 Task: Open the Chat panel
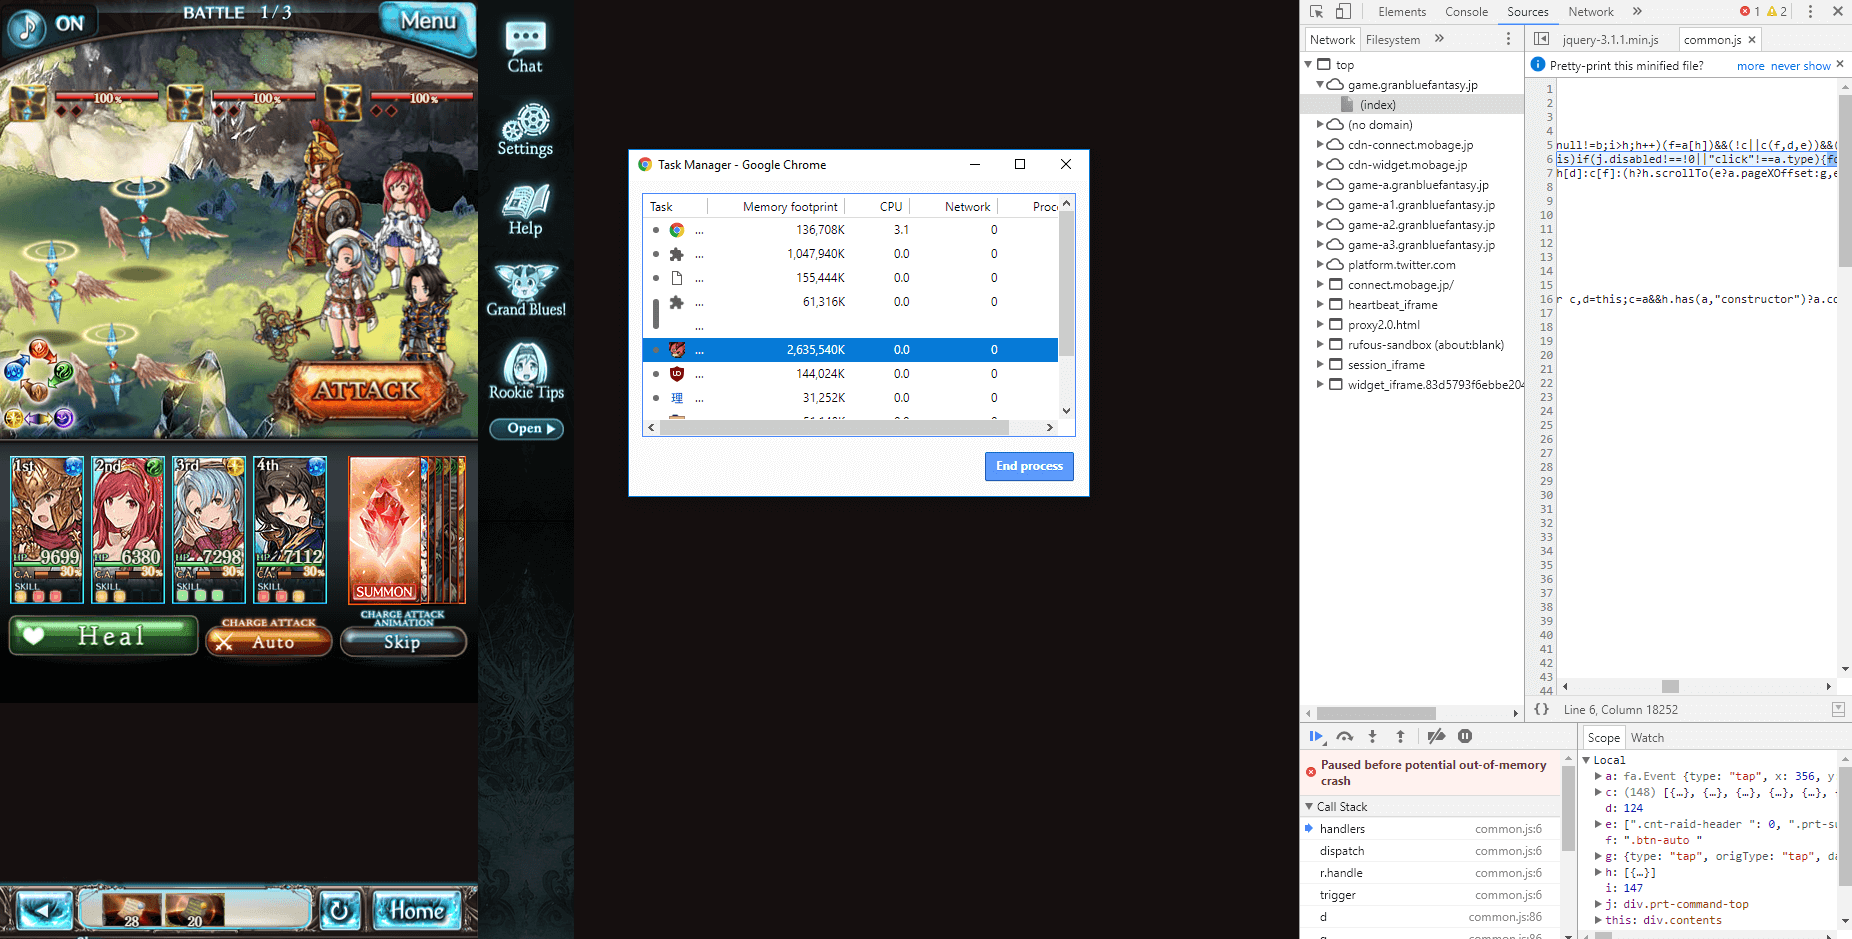tap(525, 42)
